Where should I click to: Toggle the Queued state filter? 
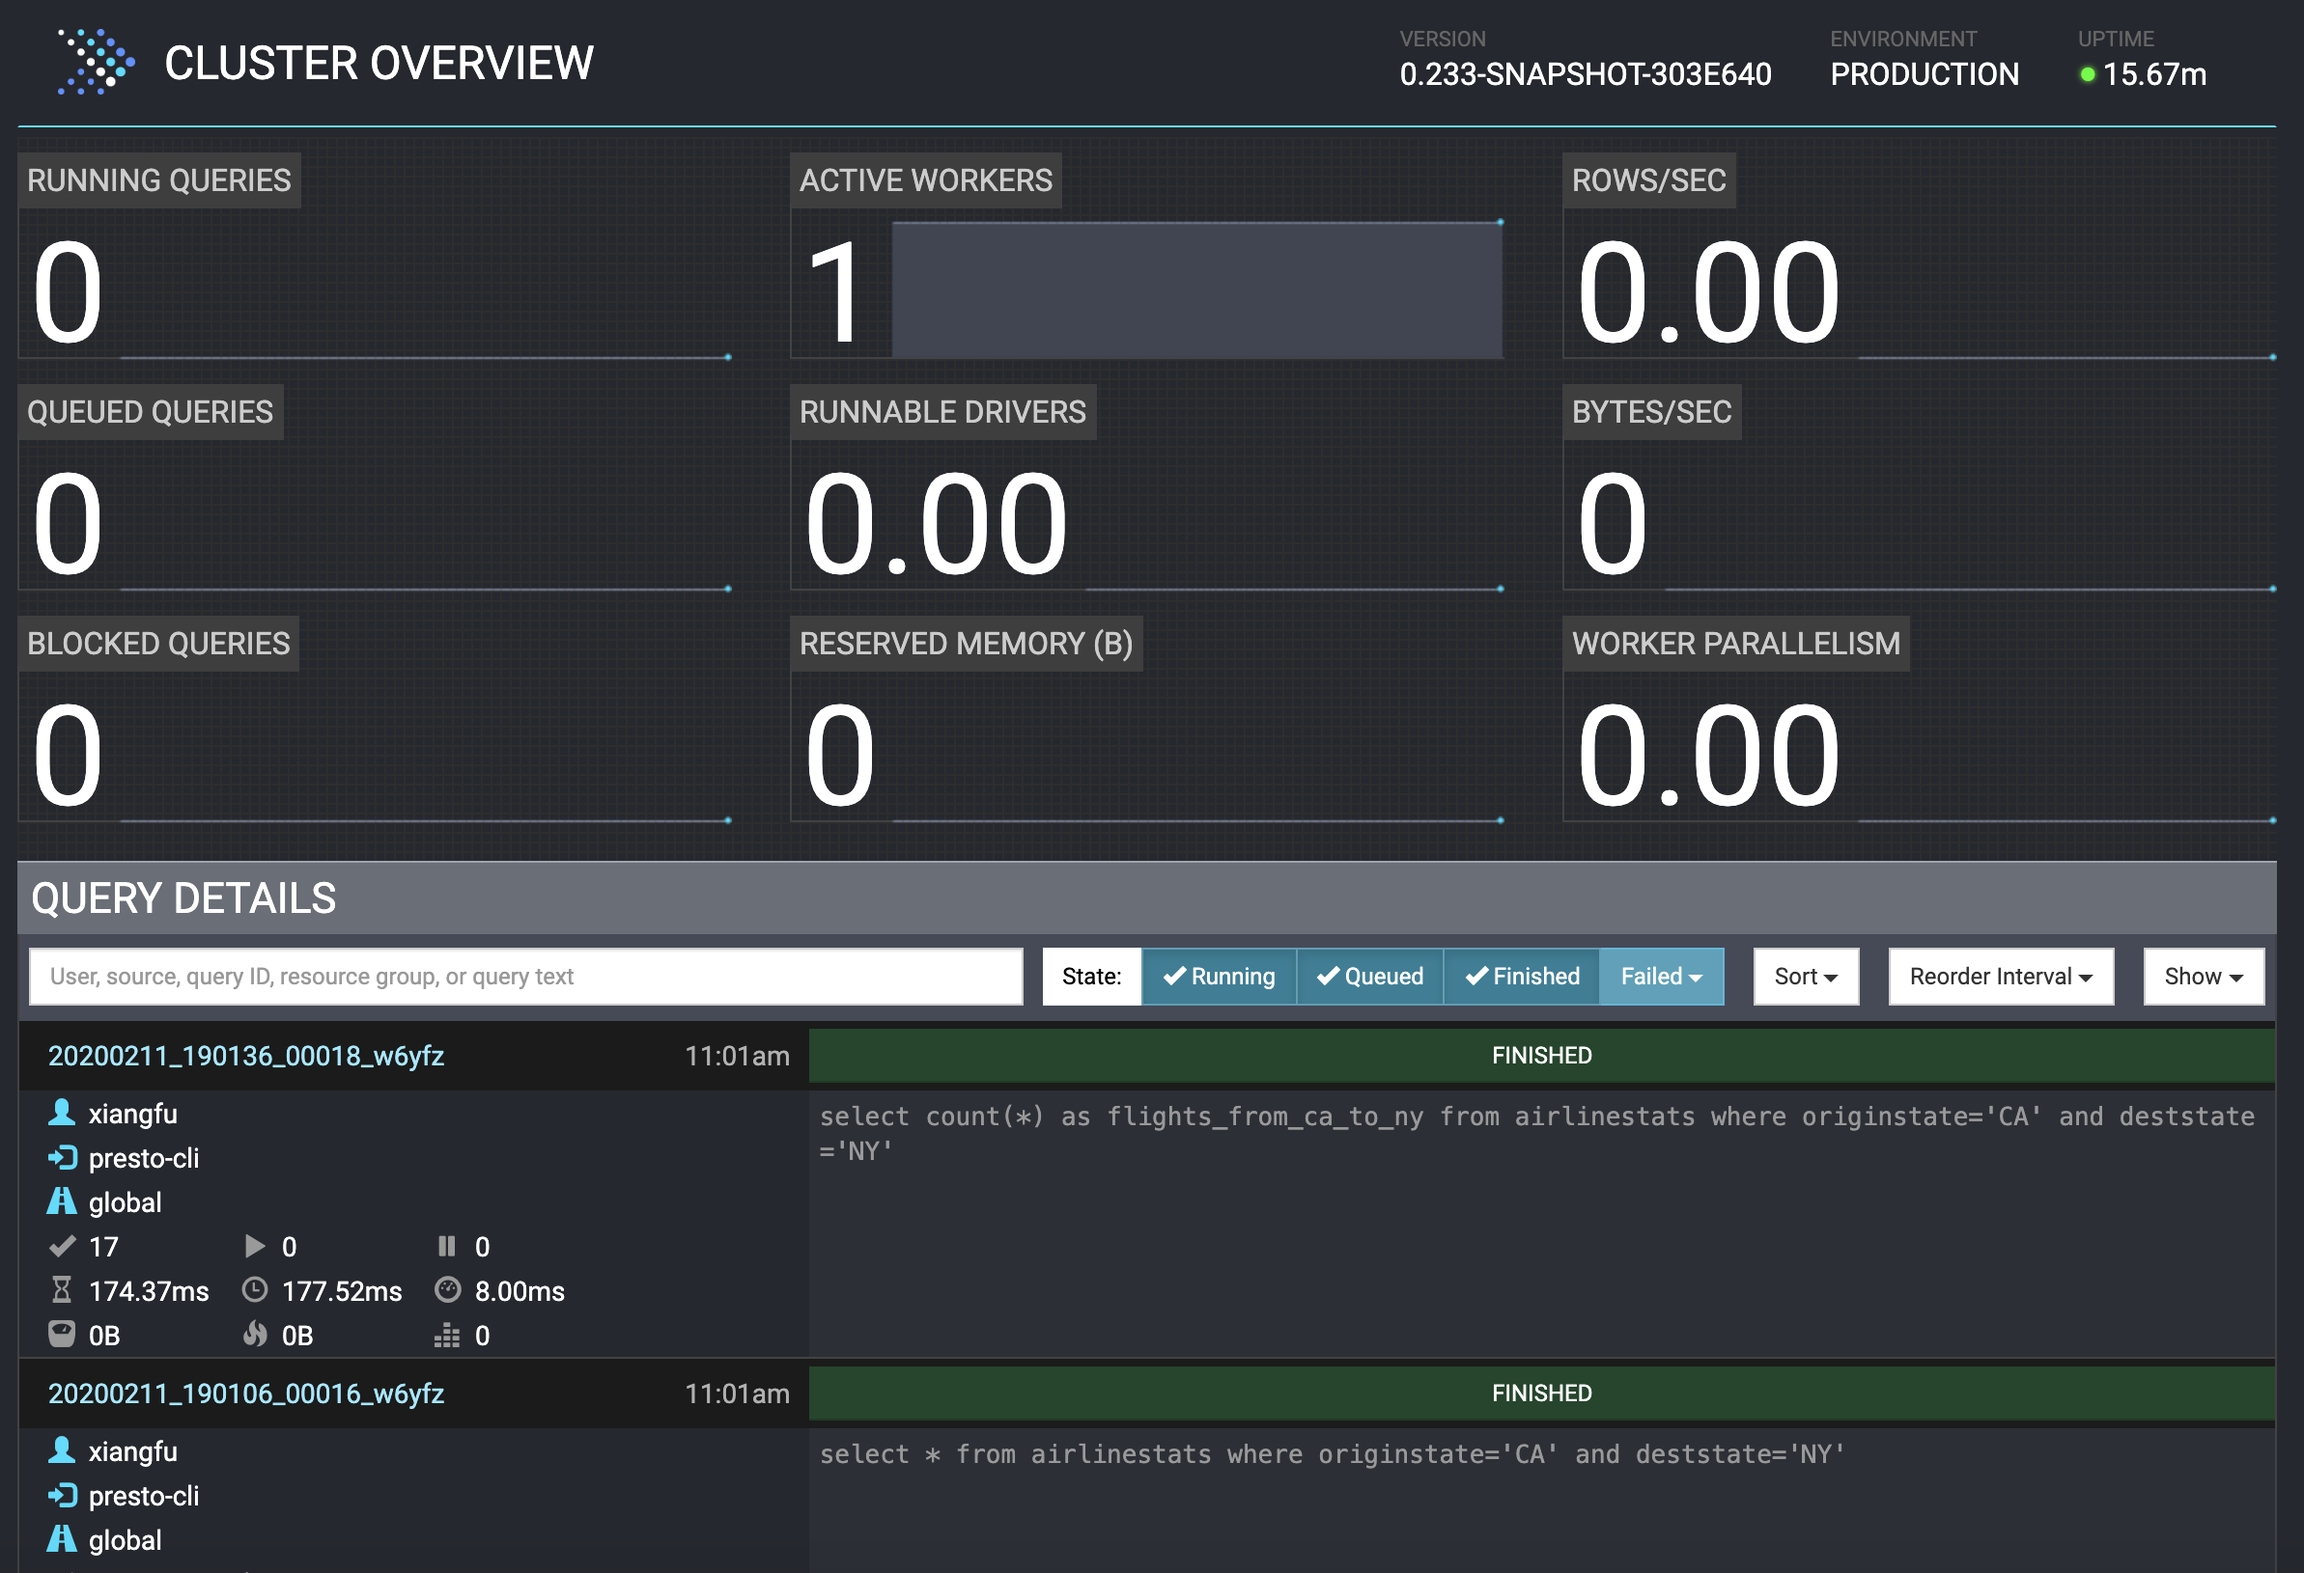tap(1369, 976)
